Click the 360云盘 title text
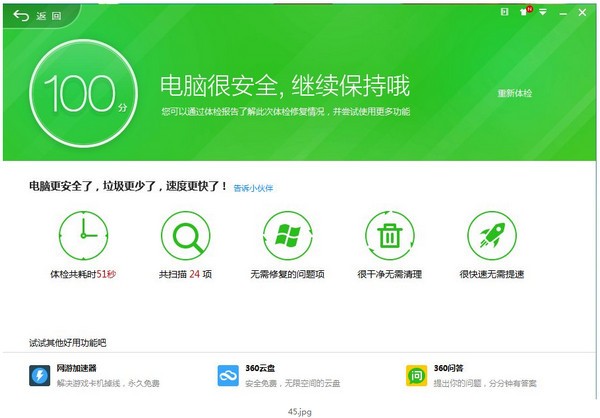 (260, 368)
